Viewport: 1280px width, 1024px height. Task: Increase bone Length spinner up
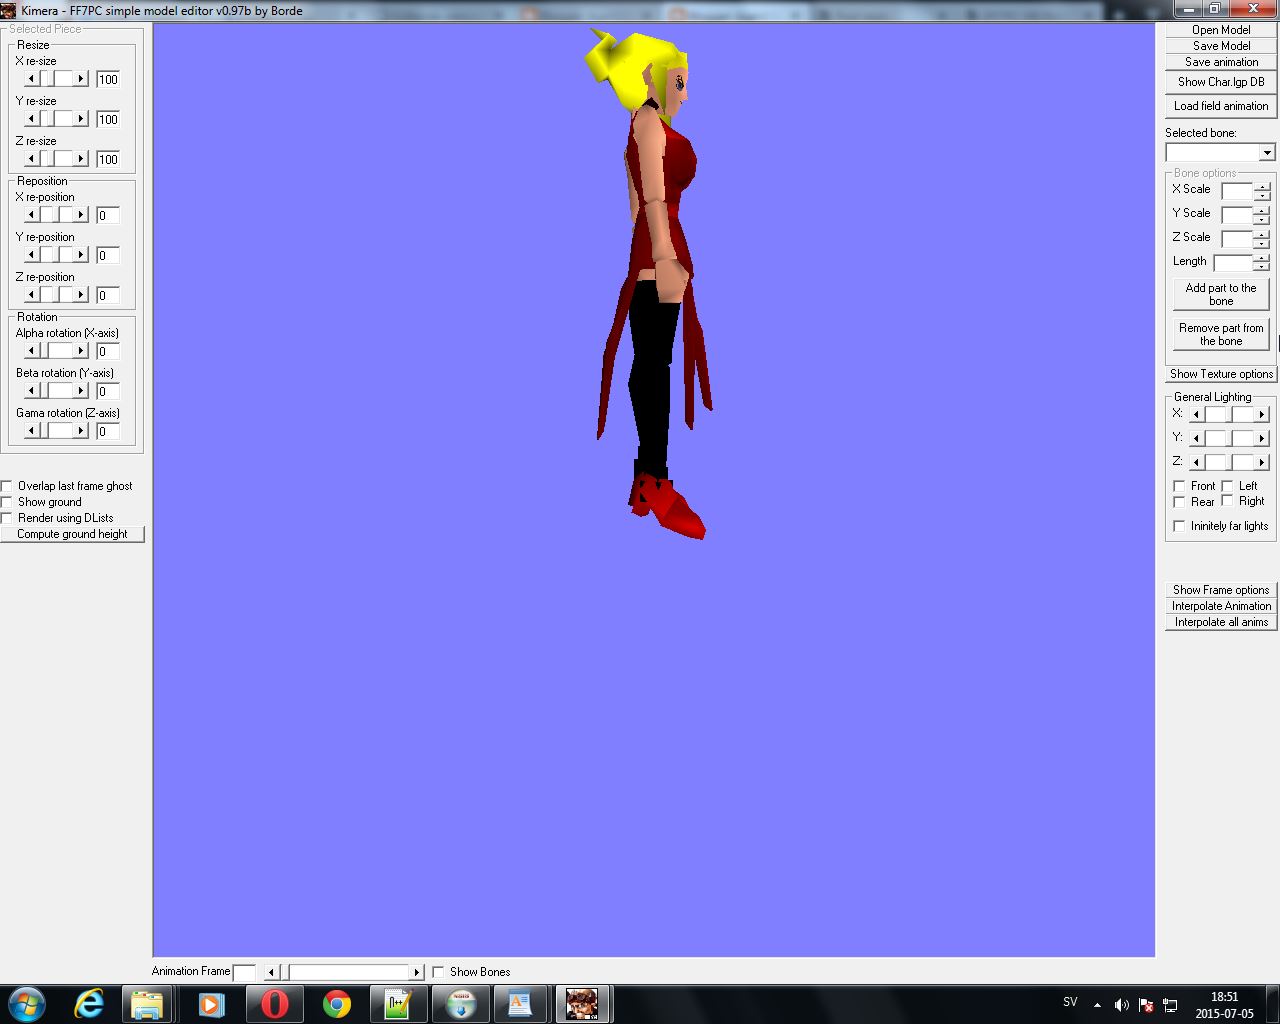1262,258
